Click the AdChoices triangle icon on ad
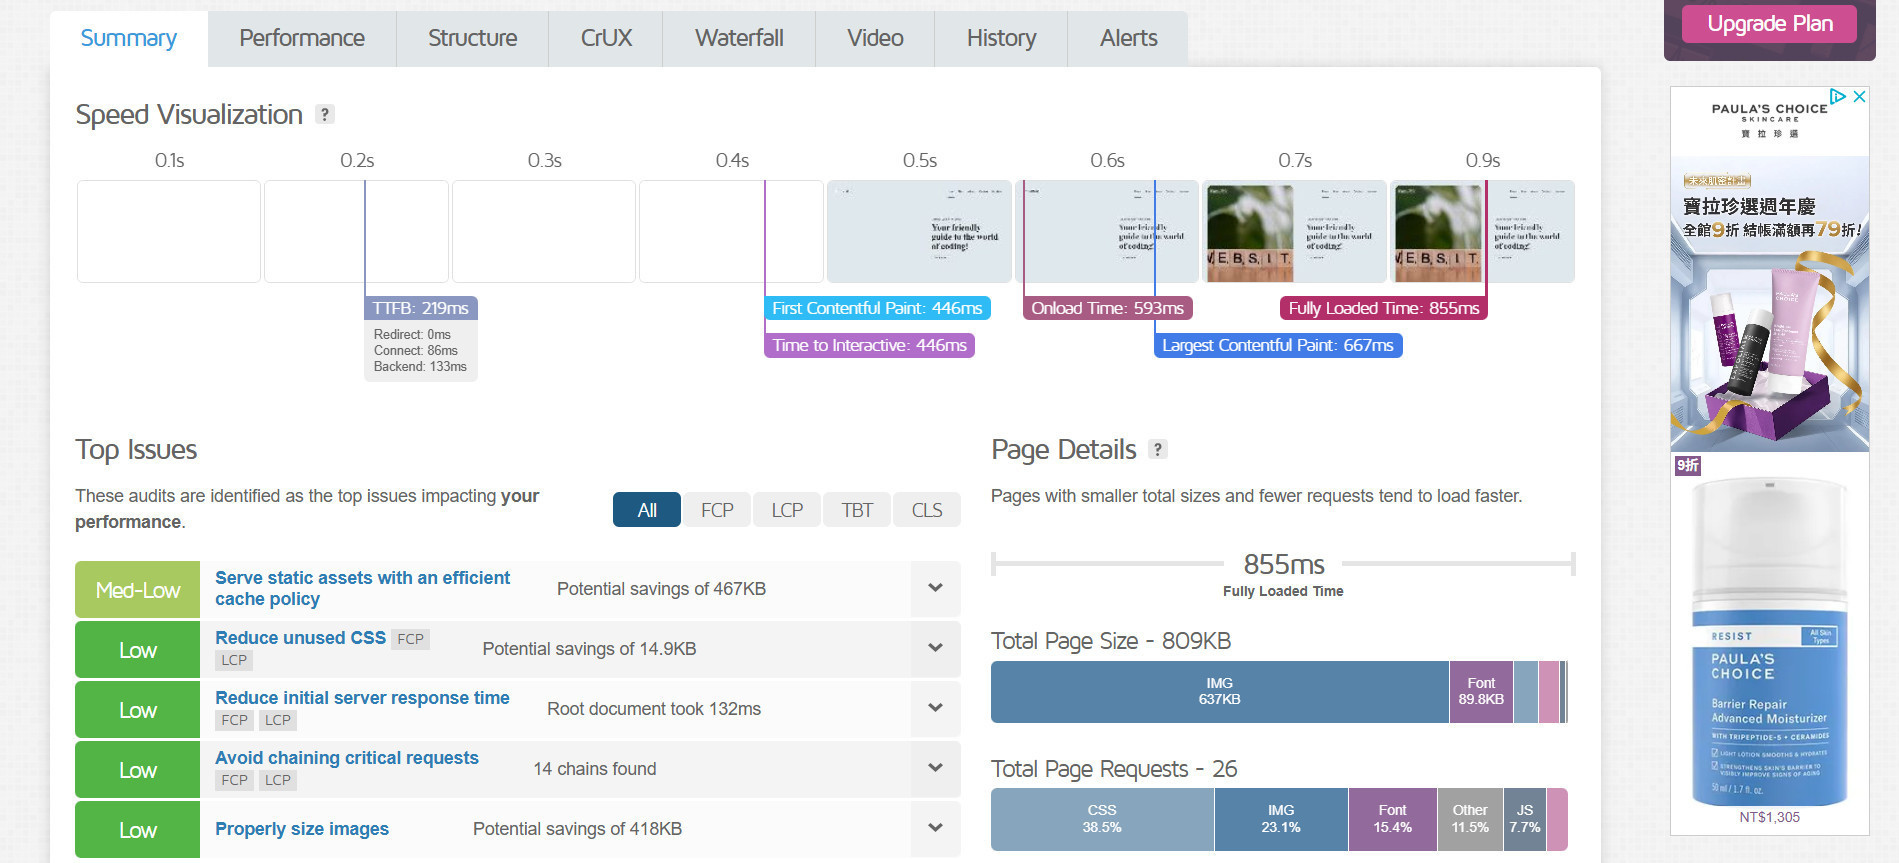This screenshot has width=1899, height=863. (x=1838, y=97)
